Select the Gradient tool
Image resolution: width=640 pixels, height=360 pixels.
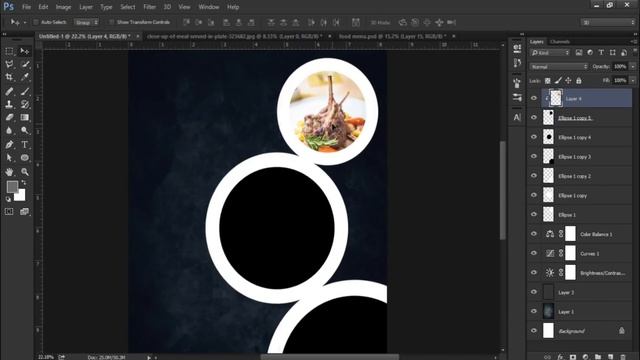pyautogui.click(x=24, y=118)
